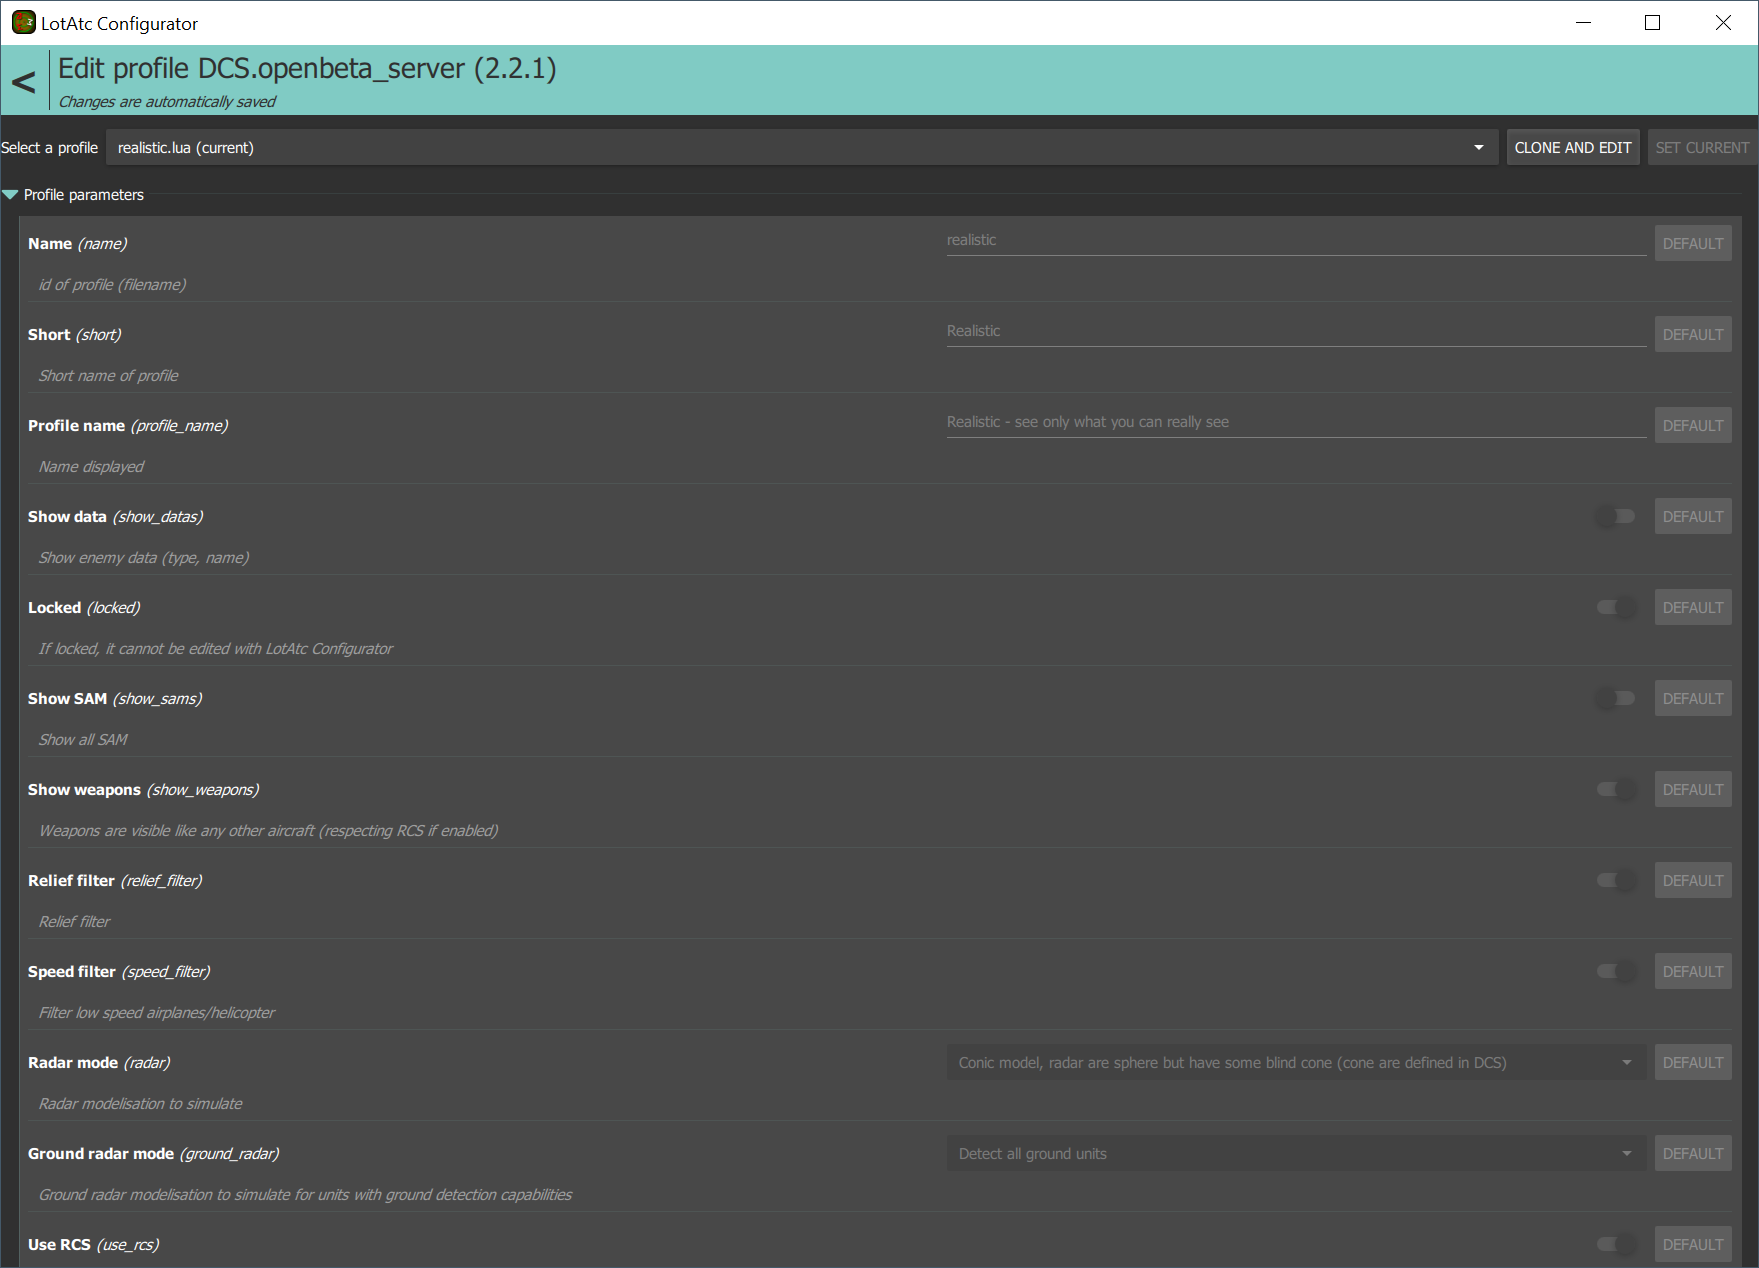This screenshot has height=1268, width=1759.
Task: Click the 'Changes are automatically saved' text
Action: coord(167,102)
